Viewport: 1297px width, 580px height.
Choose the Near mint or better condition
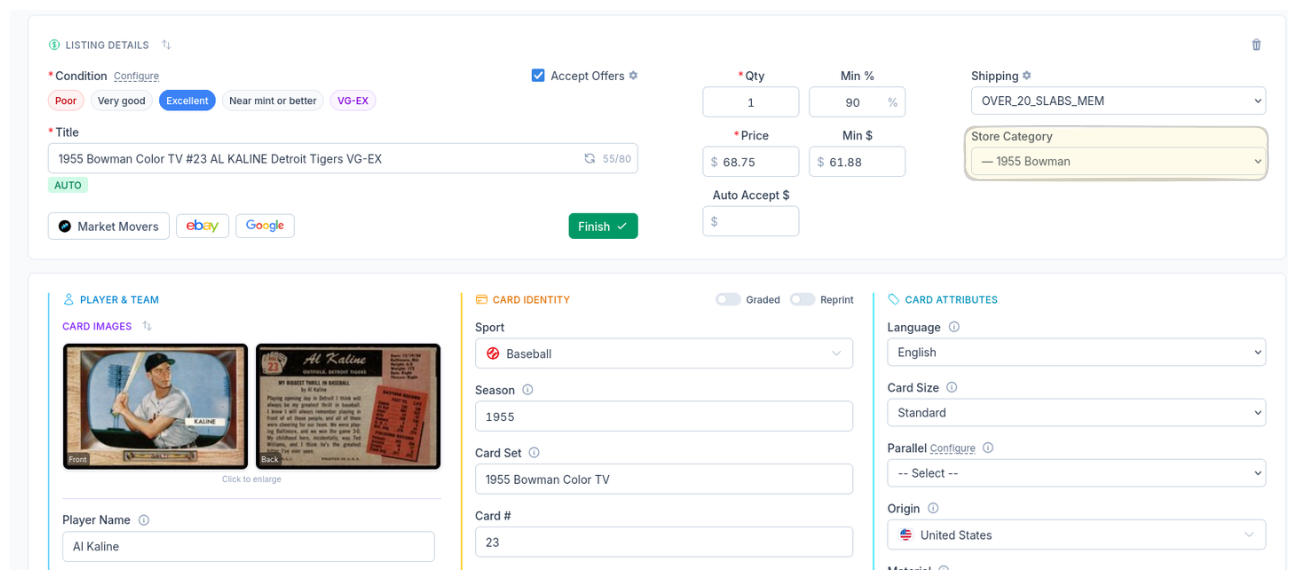pyautogui.click(x=272, y=101)
